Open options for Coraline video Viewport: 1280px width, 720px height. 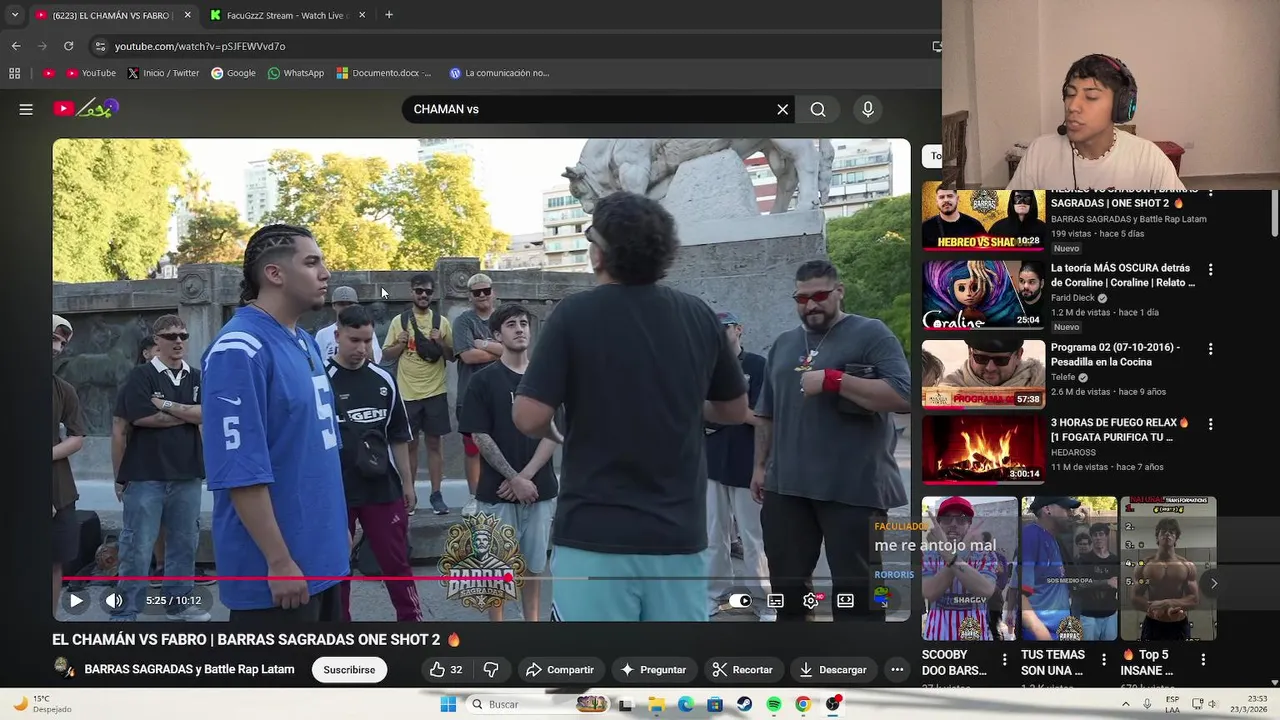coord(1211,270)
